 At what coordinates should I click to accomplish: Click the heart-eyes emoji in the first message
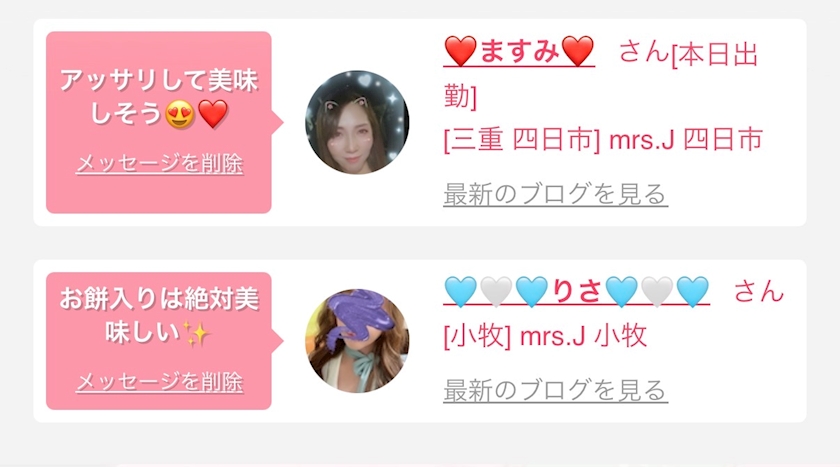[x=180, y=114]
